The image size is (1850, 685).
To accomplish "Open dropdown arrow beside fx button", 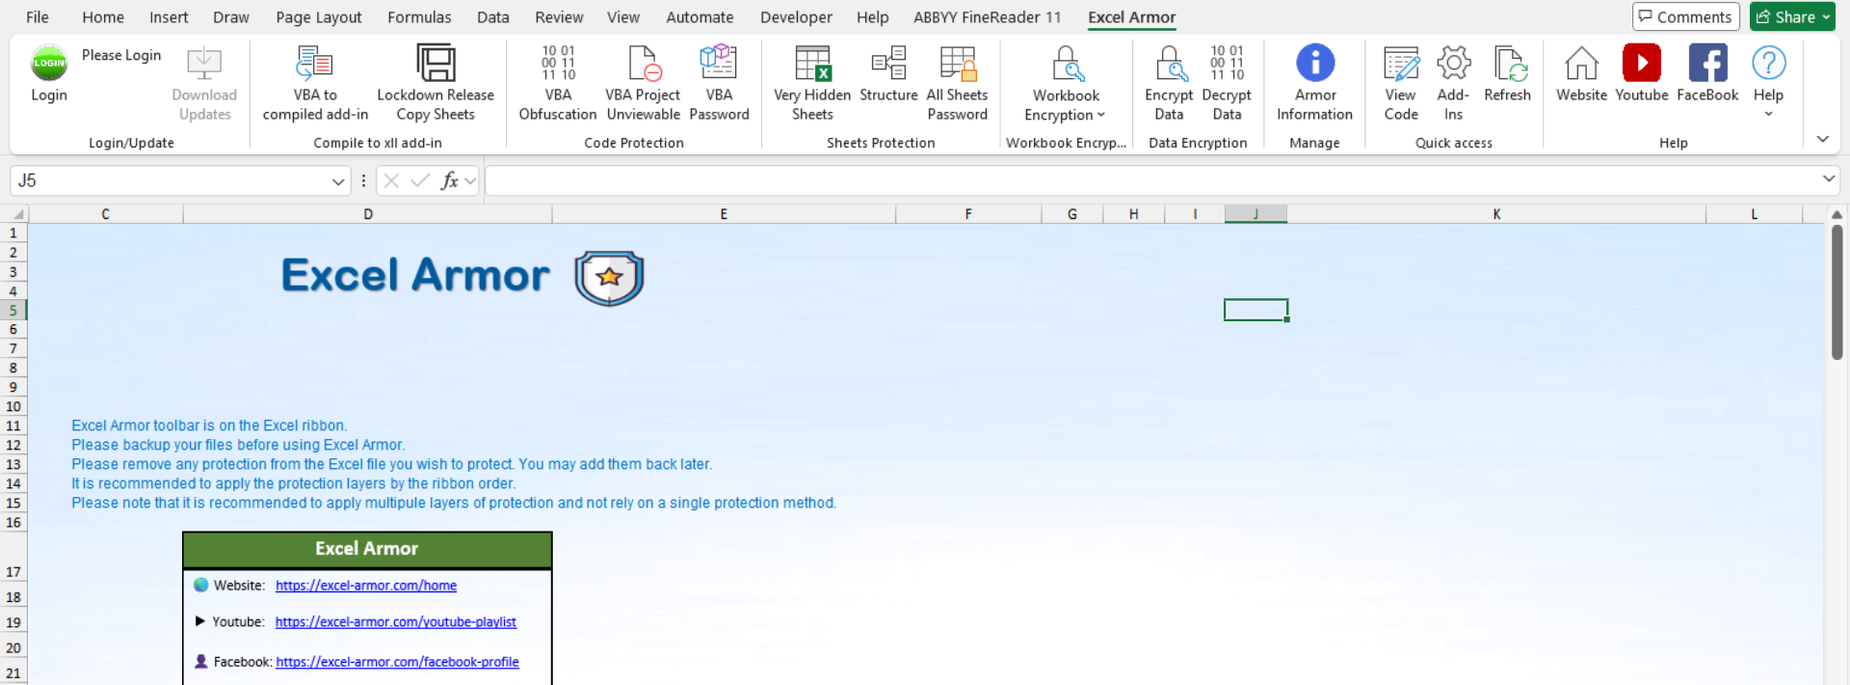I will click(x=470, y=181).
